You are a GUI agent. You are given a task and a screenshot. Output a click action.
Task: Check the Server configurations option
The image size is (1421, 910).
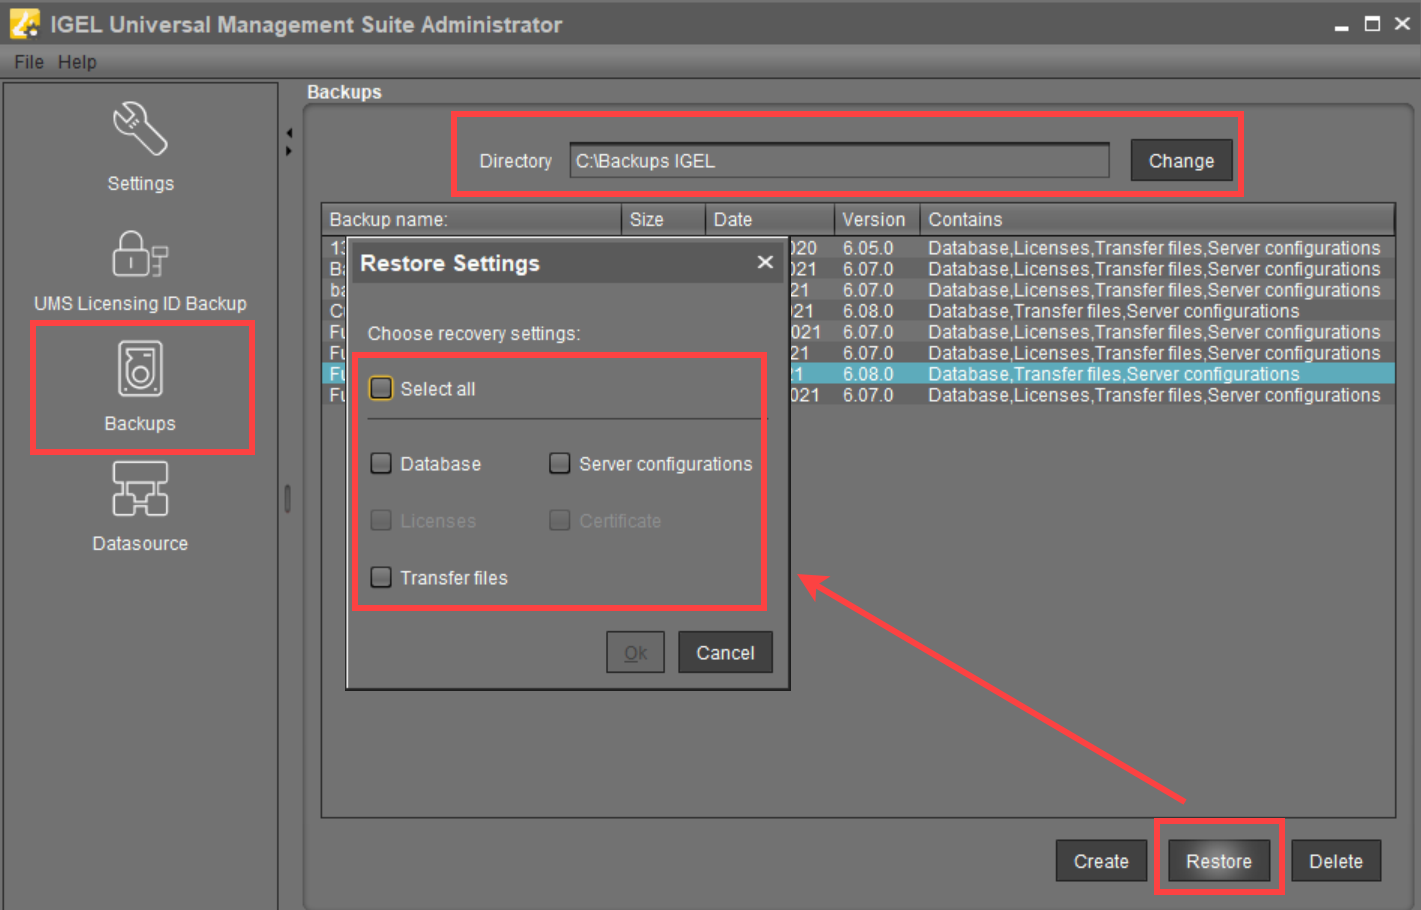560,463
